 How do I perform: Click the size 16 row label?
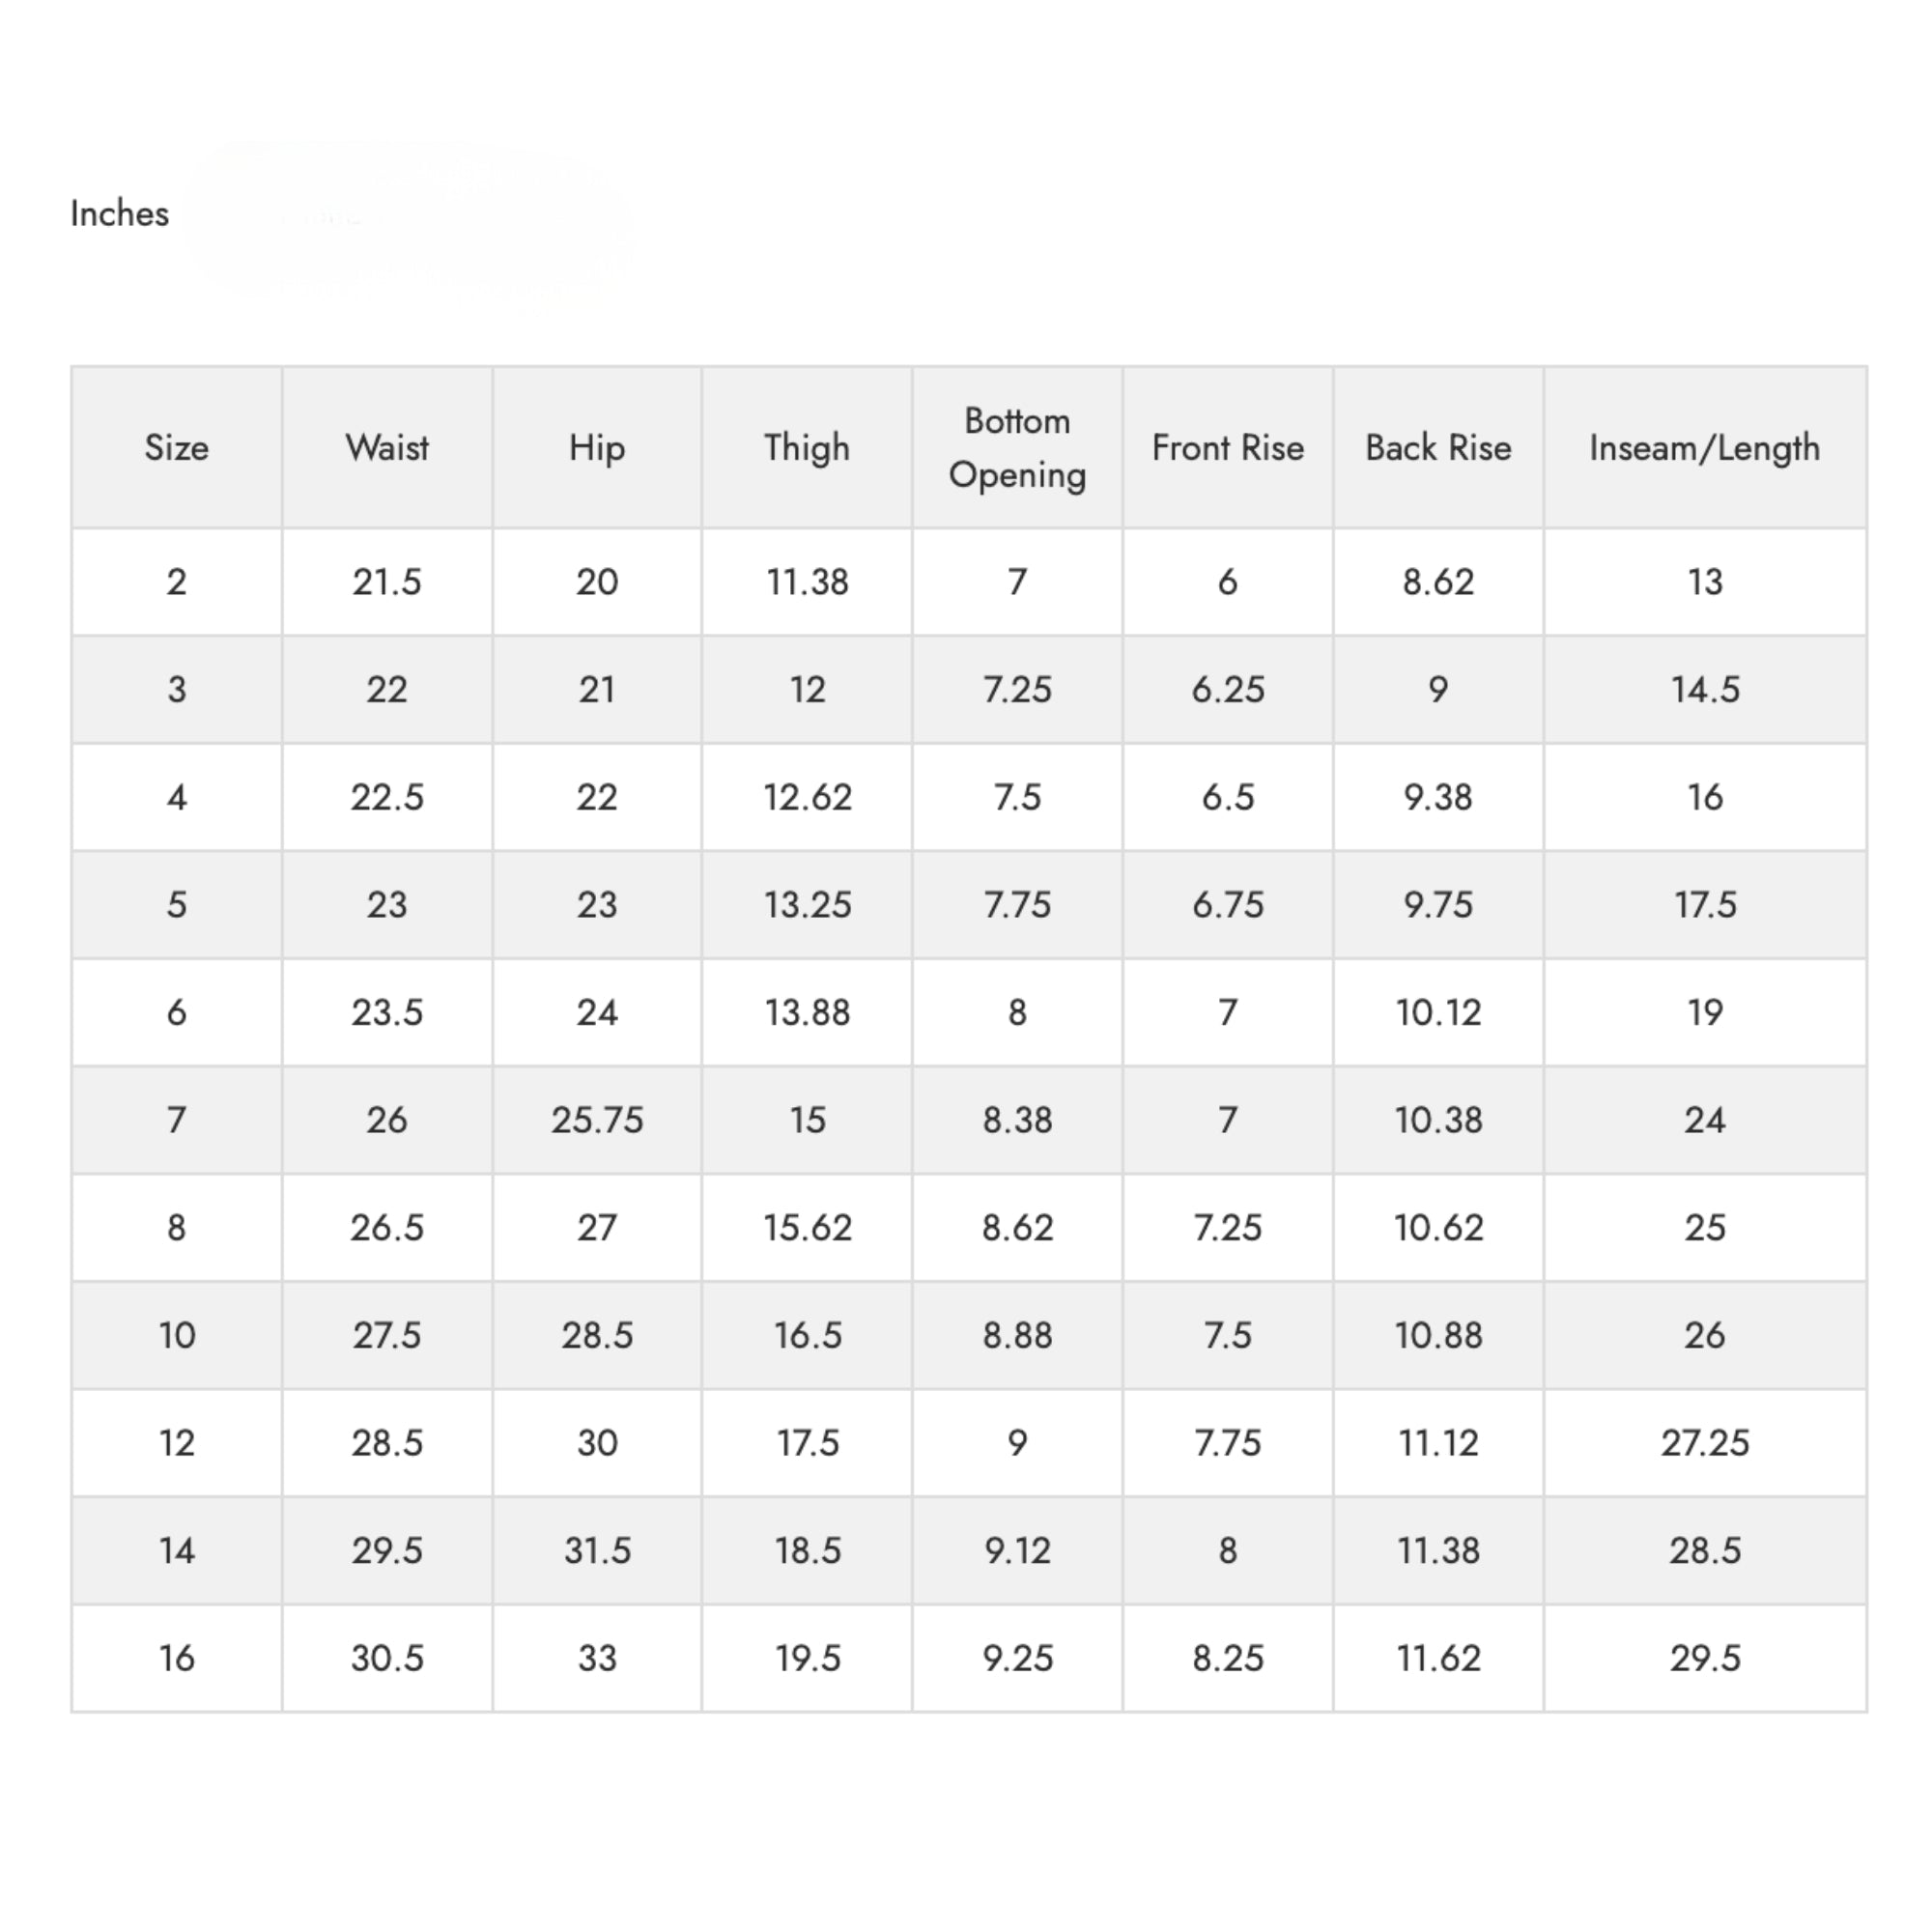click(x=176, y=1658)
